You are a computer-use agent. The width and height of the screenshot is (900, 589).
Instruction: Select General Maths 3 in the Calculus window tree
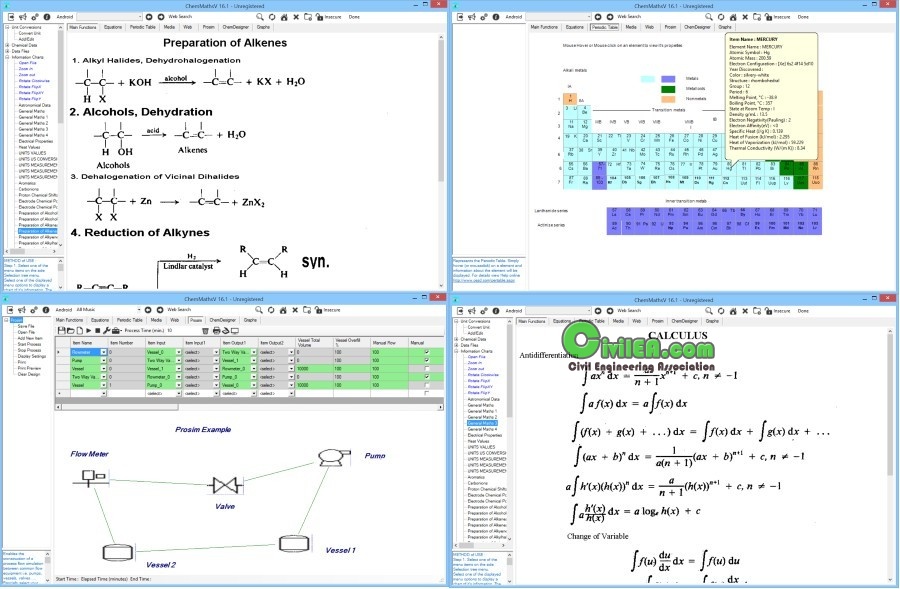pyautogui.click(x=482, y=423)
